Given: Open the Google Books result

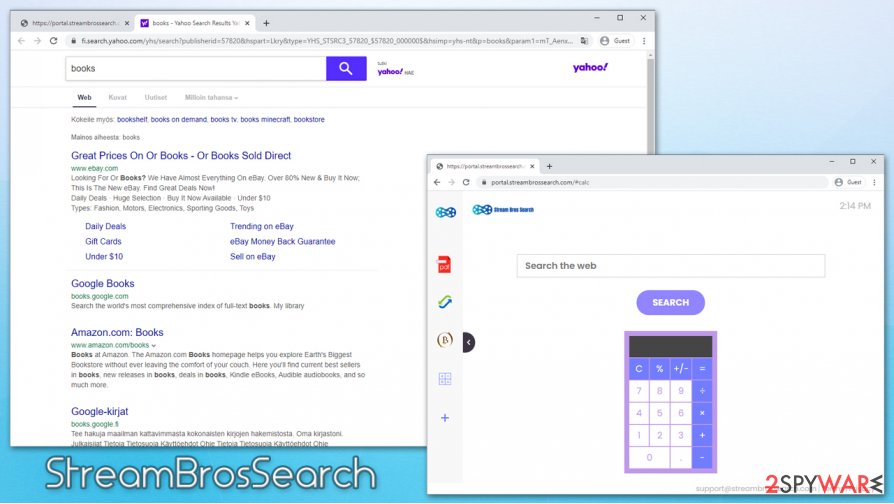Looking at the screenshot, I should pyautogui.click(x=103, y=283).
